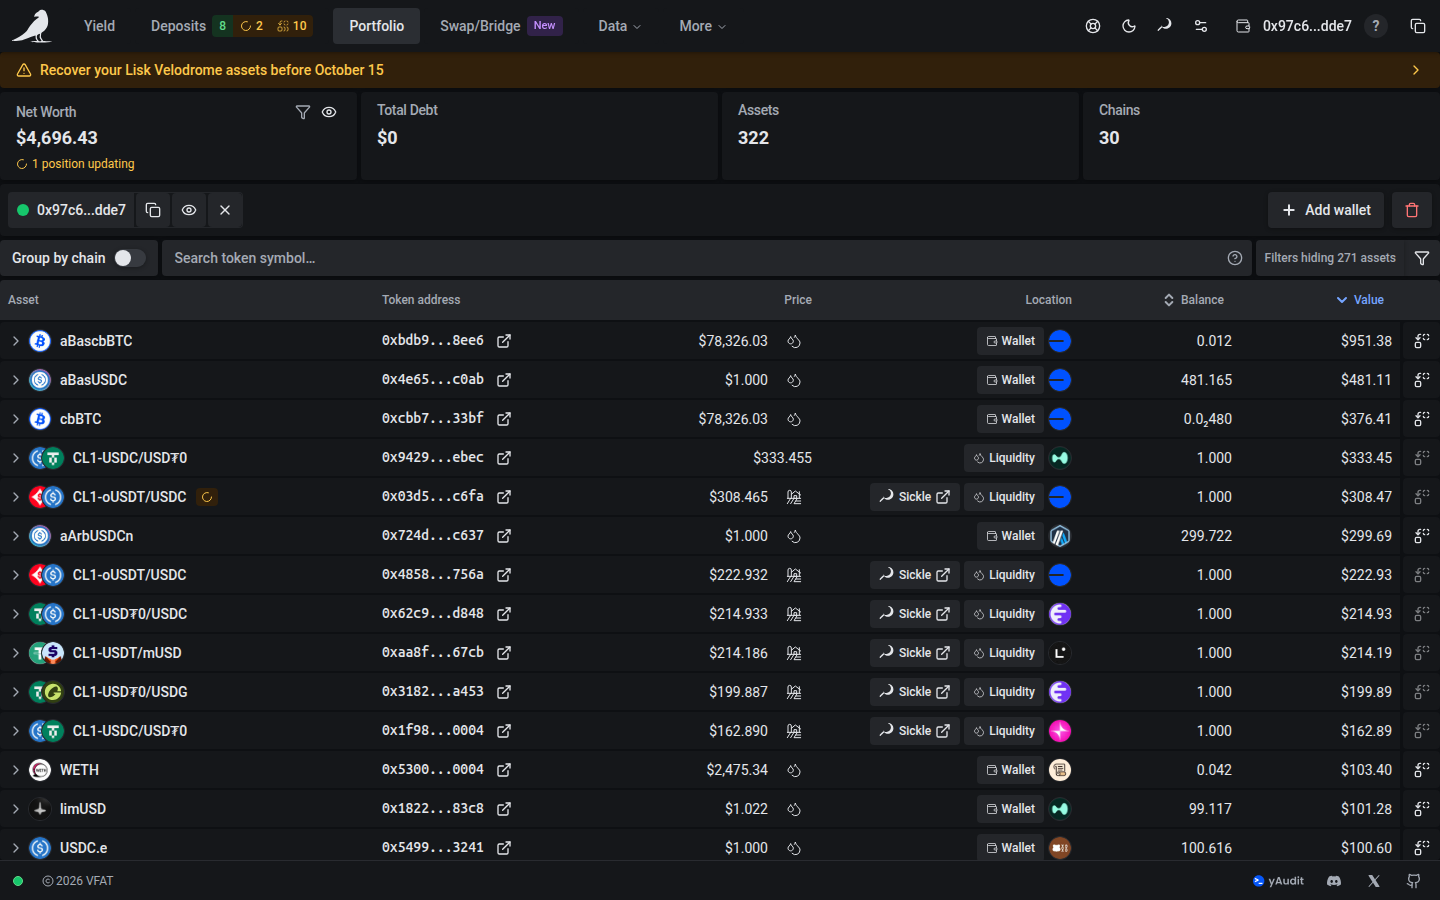The height and width of the screenshot is (900, 1440).
Task: Open Net Worth filter funnel icon
Action: (x=303, y=112)
